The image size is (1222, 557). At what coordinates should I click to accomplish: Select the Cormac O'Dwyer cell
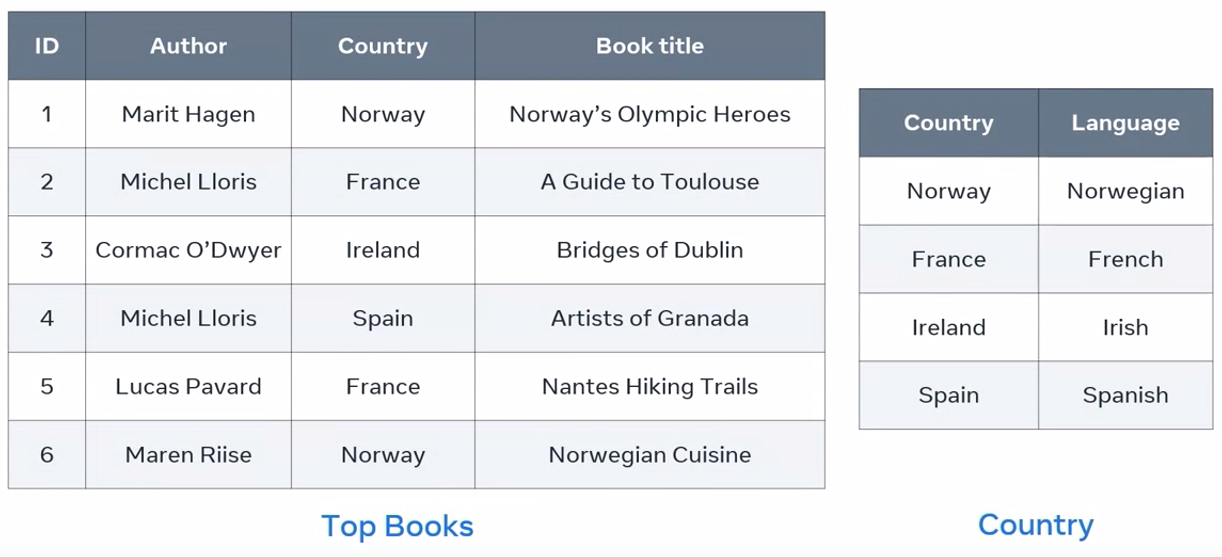(x=188, y=250)
